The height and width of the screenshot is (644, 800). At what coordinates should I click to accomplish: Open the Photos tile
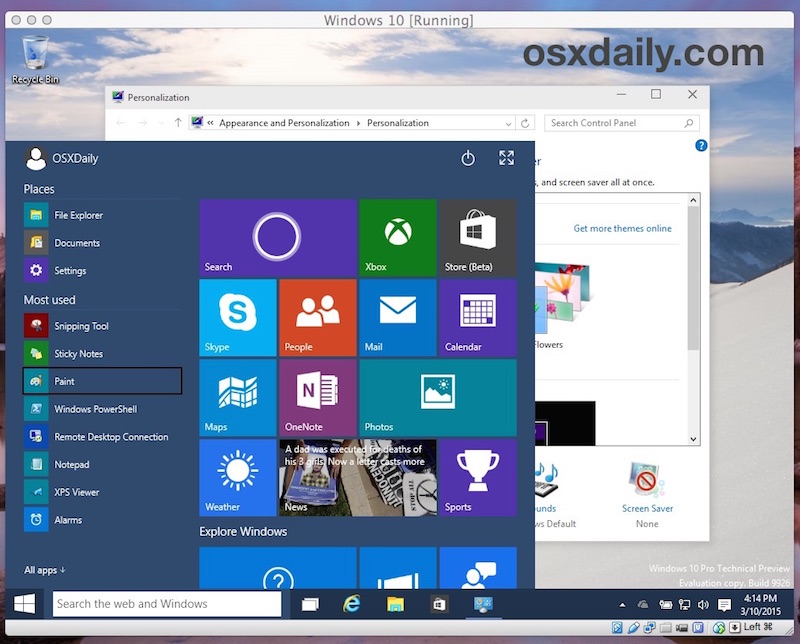click(x=438, y=398)
